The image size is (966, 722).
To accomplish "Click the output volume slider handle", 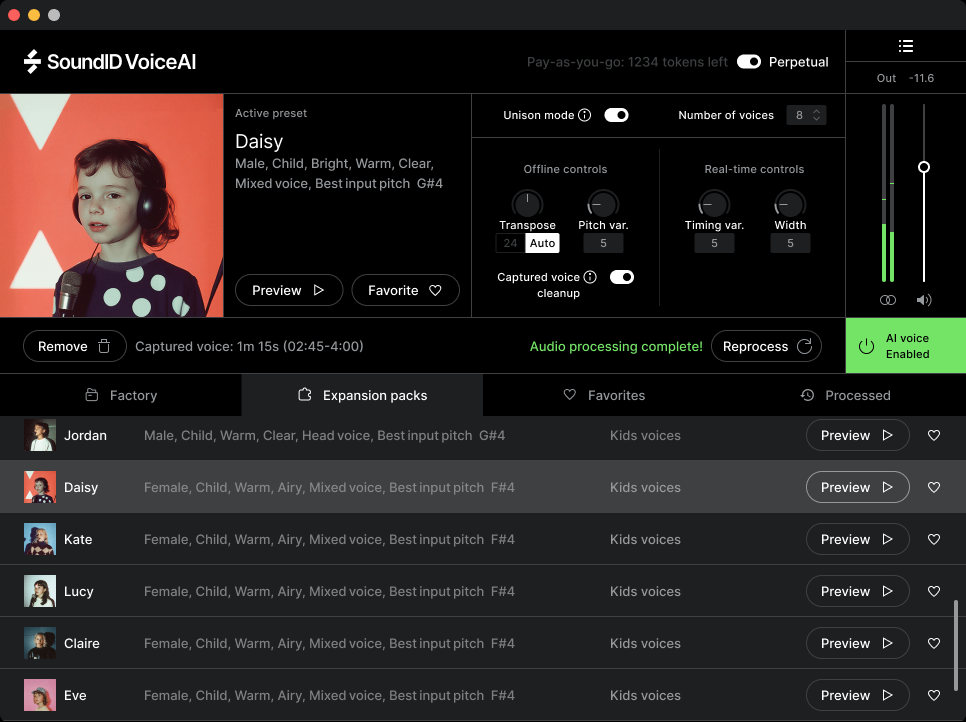I will point(924,167).
